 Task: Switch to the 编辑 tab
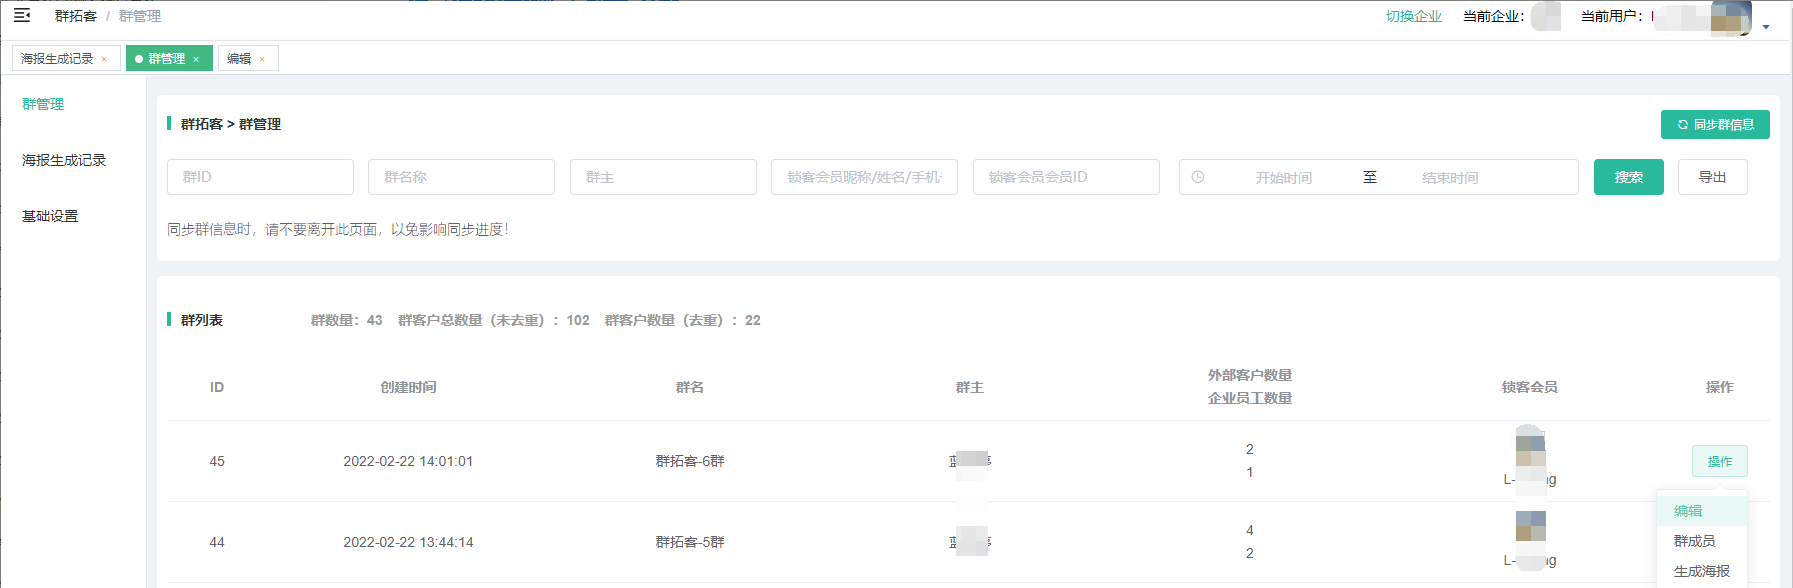[239, 59]
